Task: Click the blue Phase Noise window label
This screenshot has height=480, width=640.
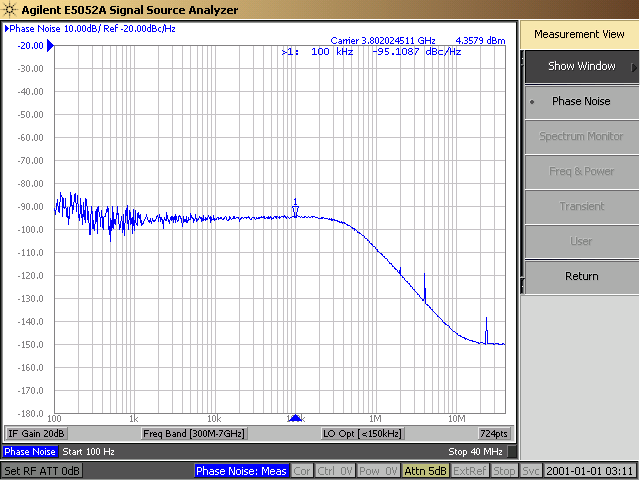Action: click(x=30, y=452)
